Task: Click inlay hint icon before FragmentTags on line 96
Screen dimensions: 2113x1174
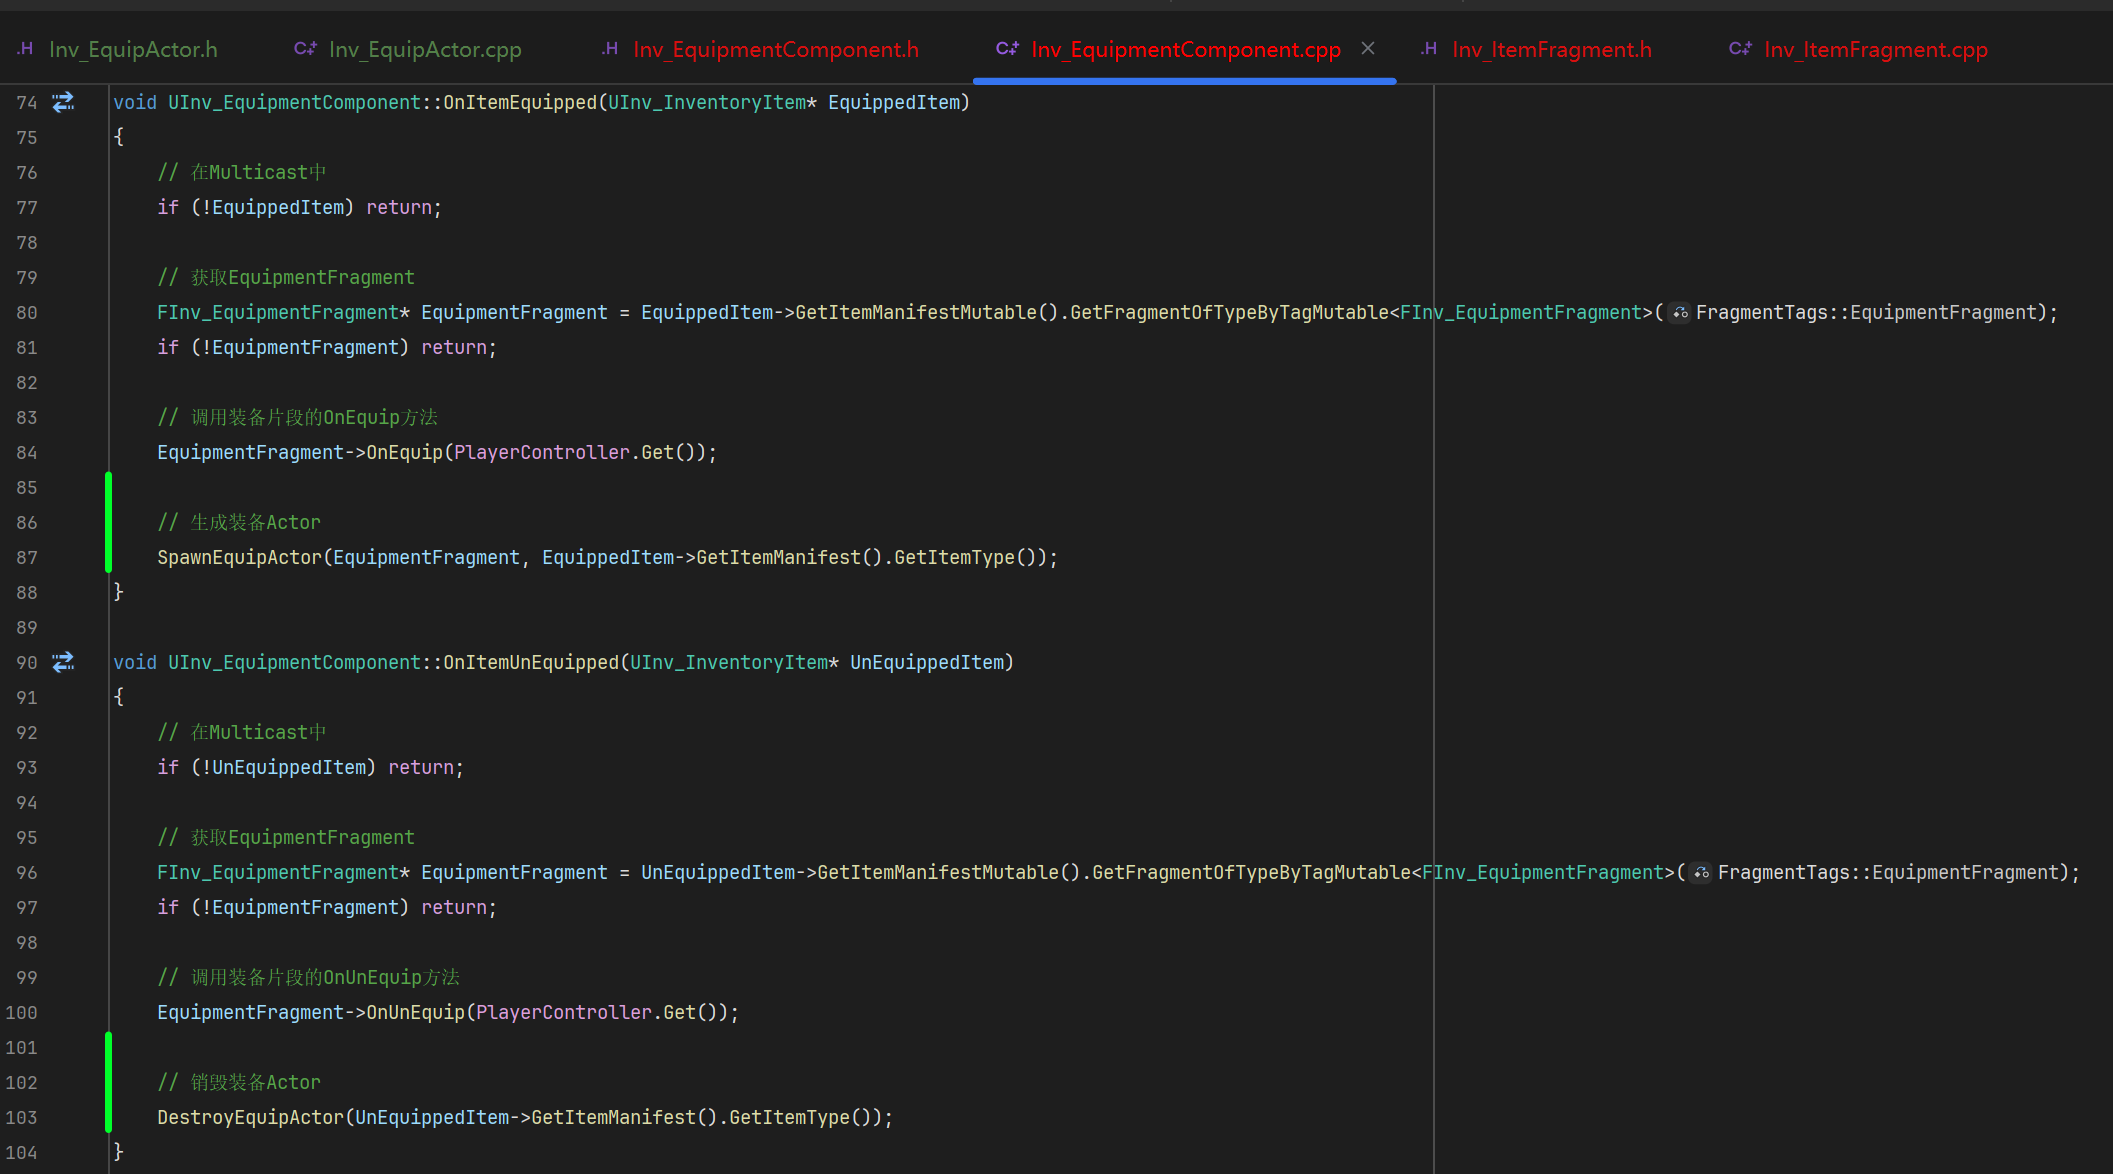Action: [1702, 873]
